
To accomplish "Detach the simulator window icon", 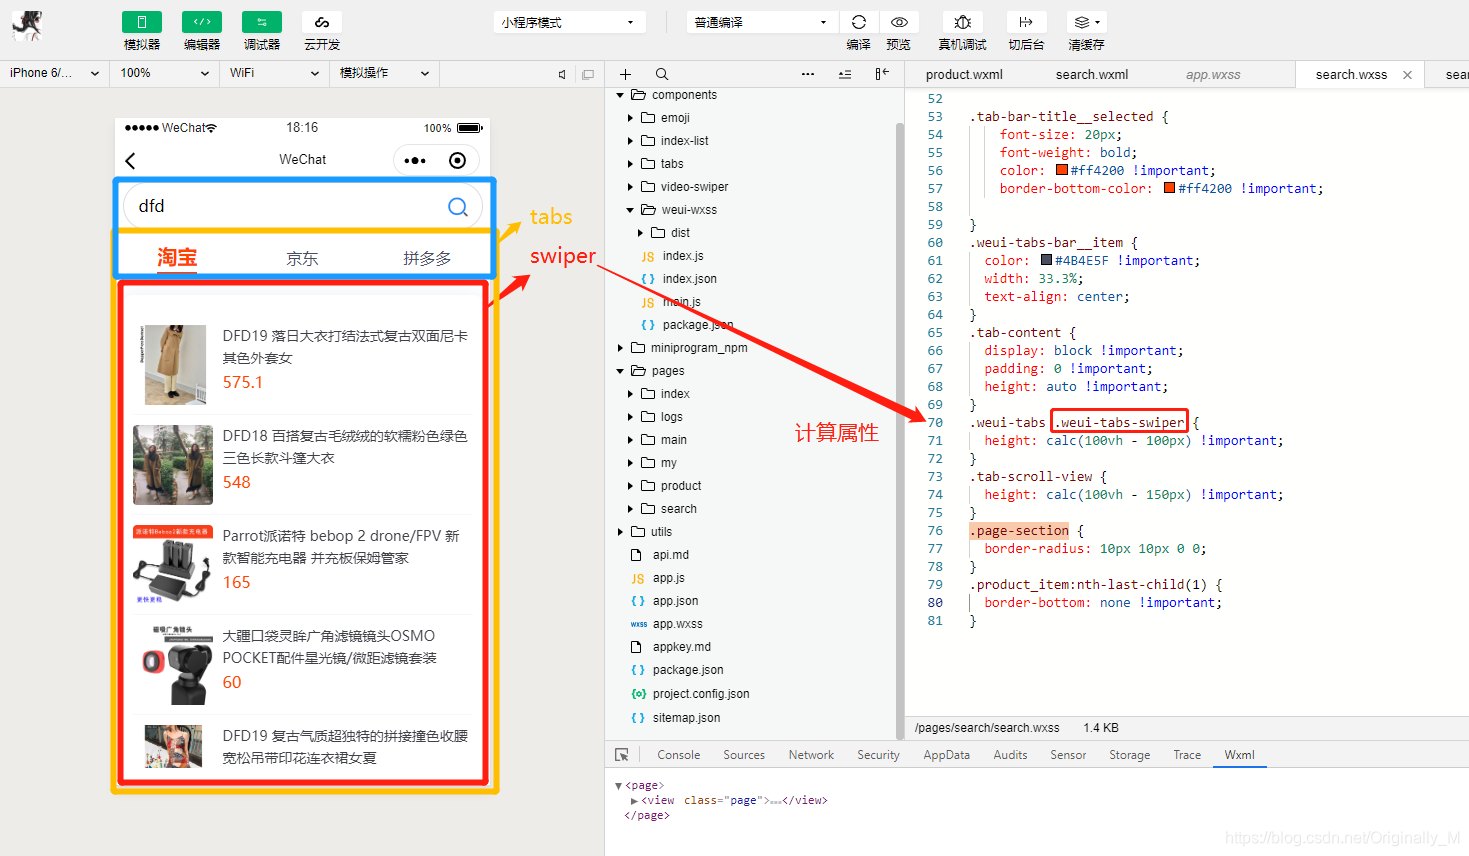I will coord(588,74).
